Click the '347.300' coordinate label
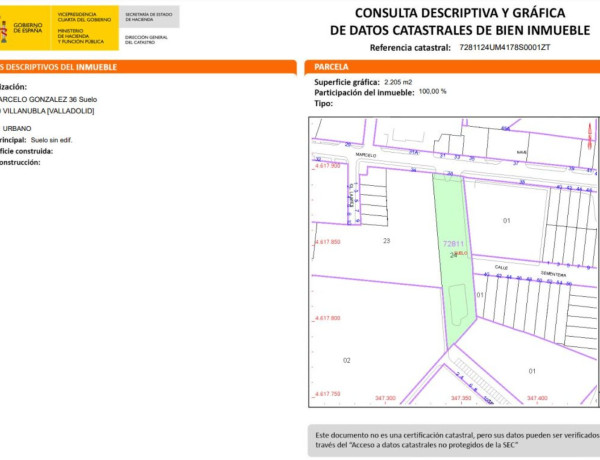This screenshot has width=600, height=460. pos(385,398)
